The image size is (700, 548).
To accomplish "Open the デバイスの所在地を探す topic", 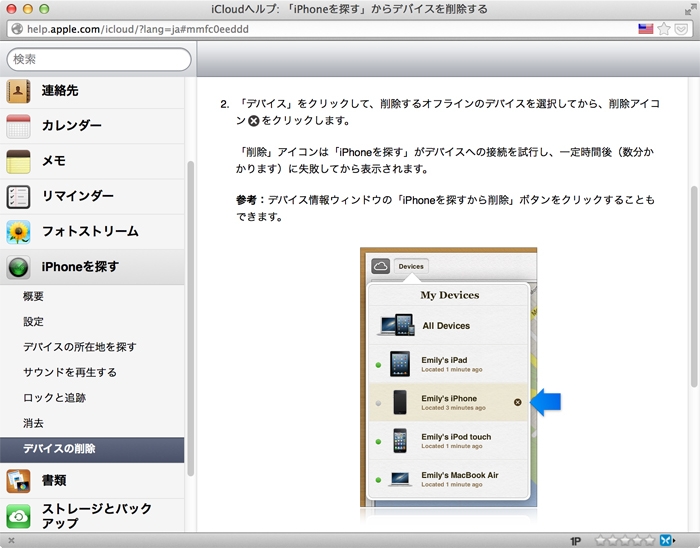I will coord(80,347).
